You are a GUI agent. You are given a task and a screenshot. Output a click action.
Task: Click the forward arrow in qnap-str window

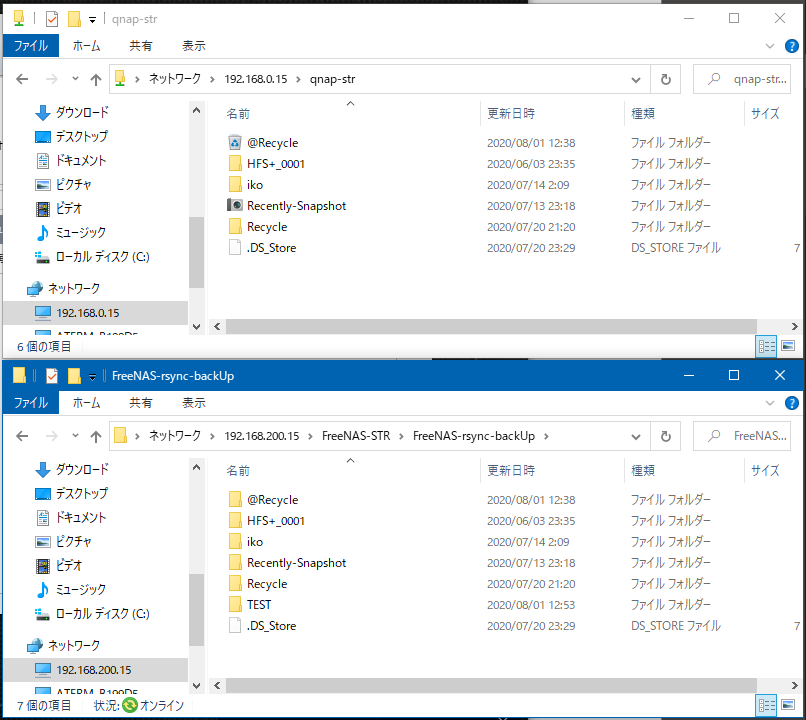[x=52, y=79]
